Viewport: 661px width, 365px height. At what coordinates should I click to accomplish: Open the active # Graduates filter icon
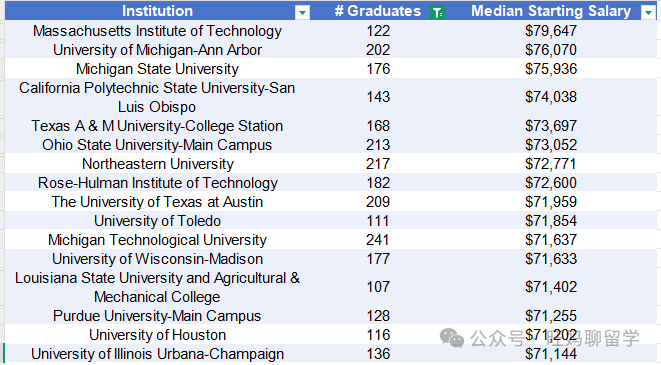click(438, 13)
